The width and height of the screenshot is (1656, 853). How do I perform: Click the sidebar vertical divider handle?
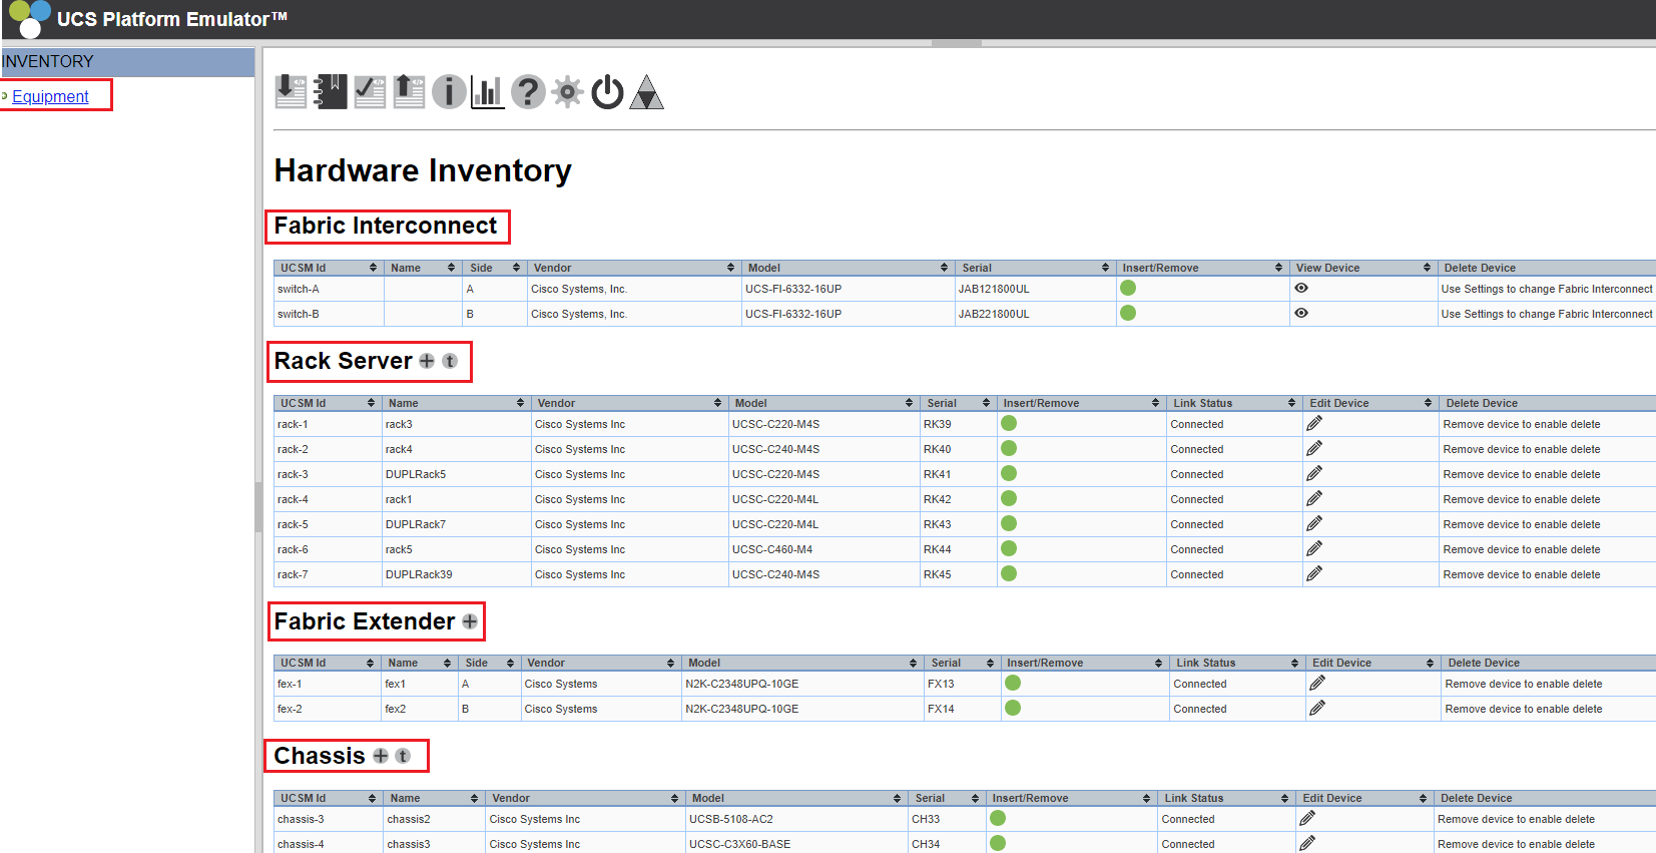[258, 507]
